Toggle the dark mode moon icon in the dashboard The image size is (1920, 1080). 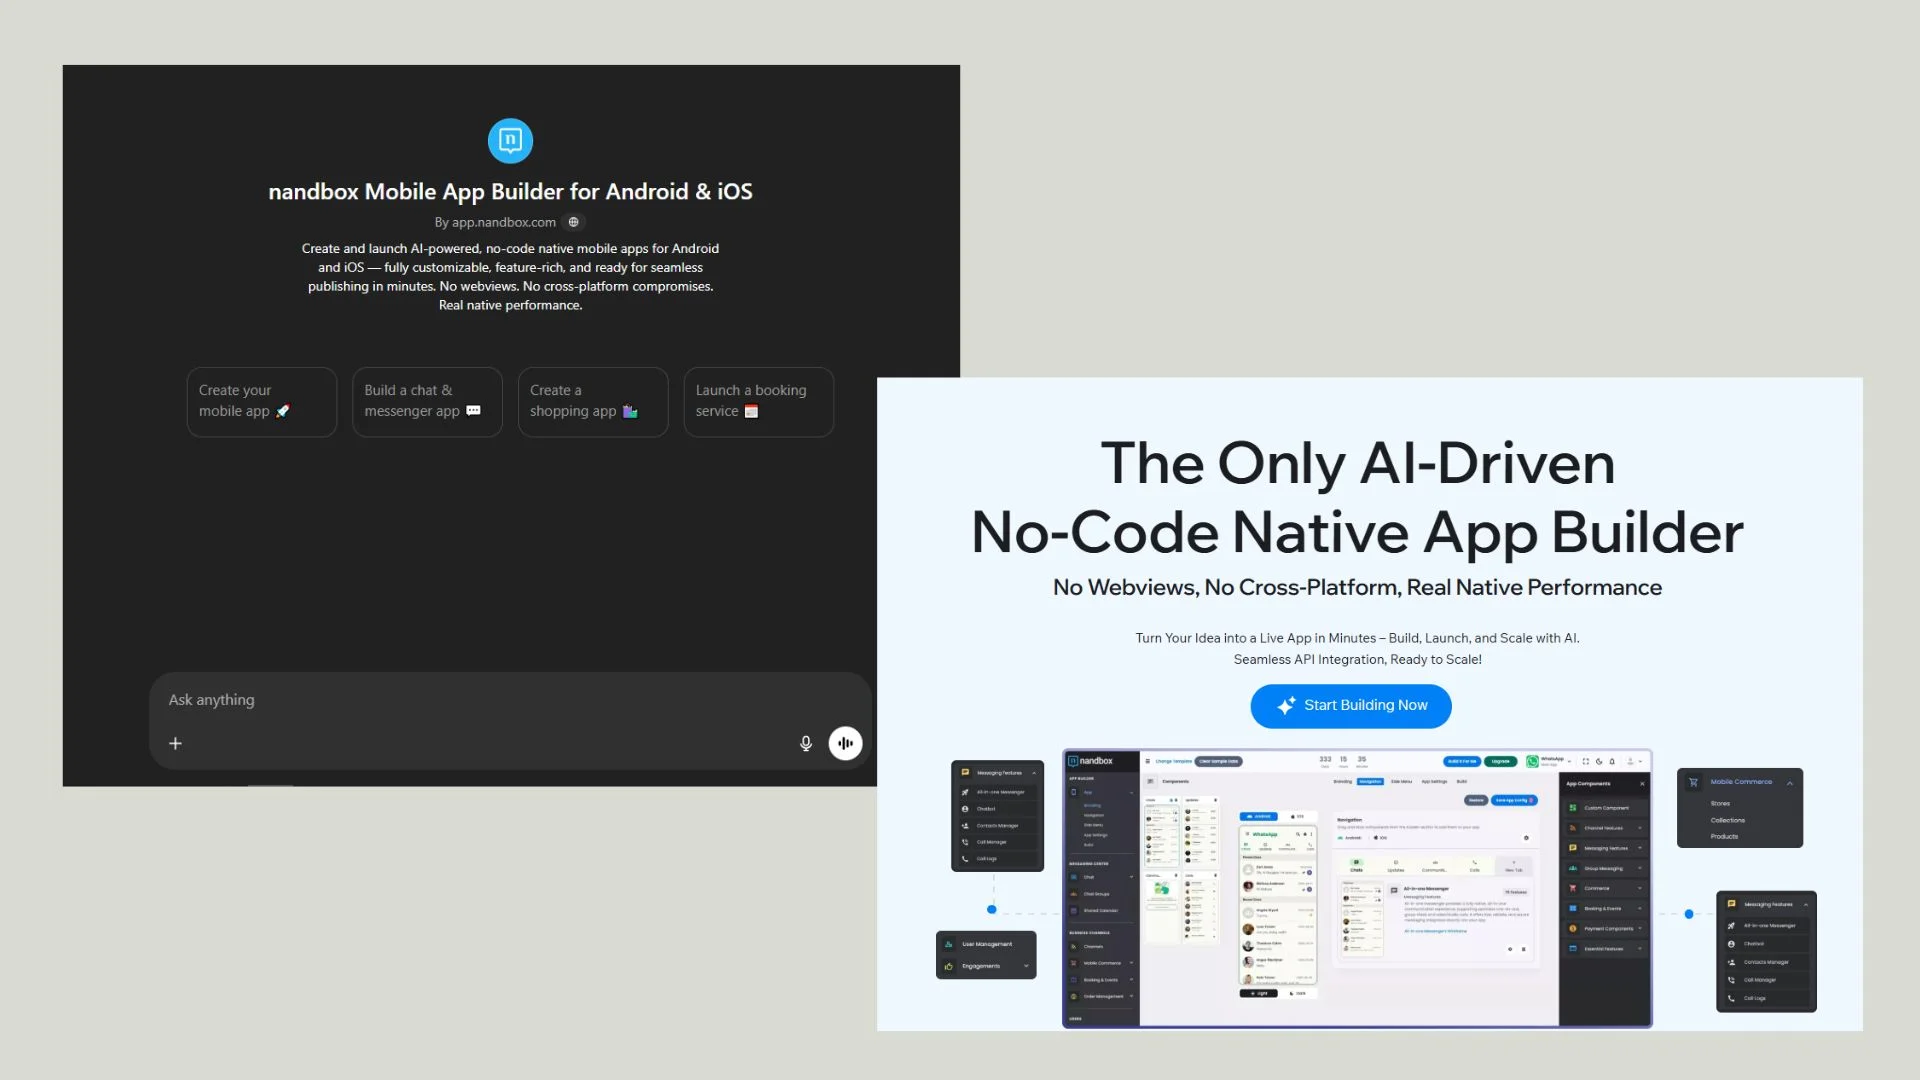(1599, 761)
